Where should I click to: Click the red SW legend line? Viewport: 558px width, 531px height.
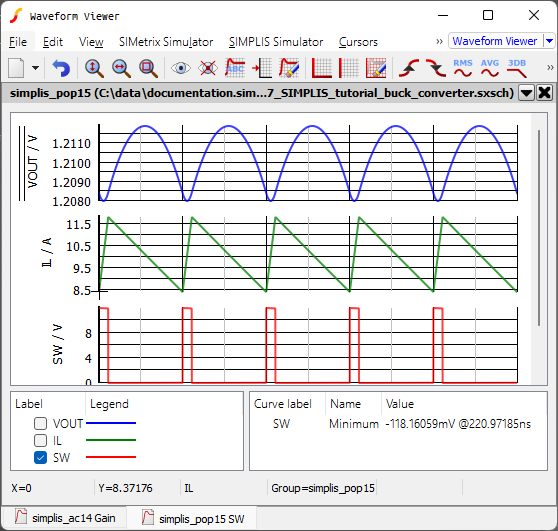111,457
